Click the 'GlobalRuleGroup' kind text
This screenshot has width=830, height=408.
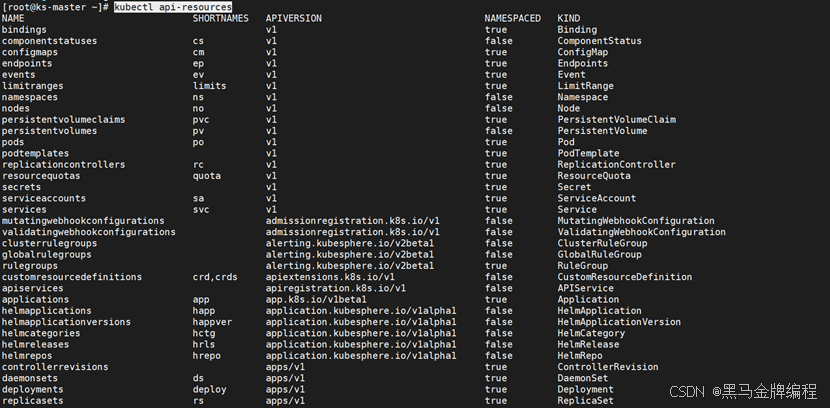pyautogui.click(x=599, y=255)
